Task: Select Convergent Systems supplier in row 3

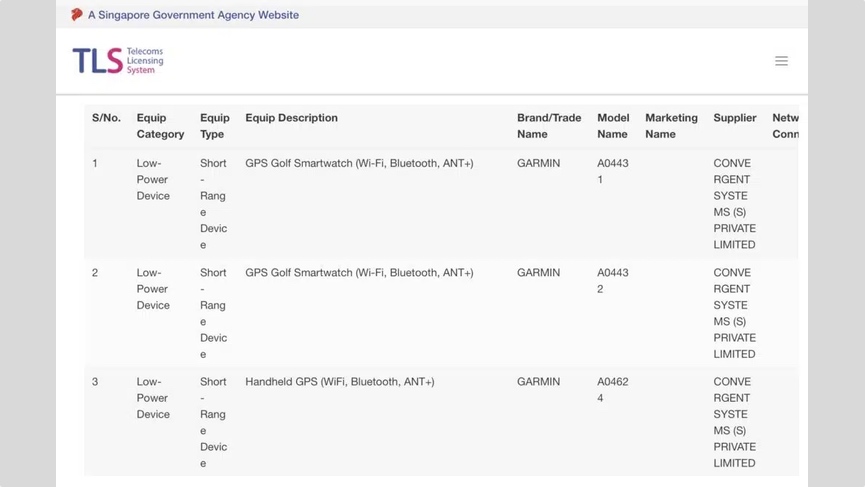Action: 735,422
